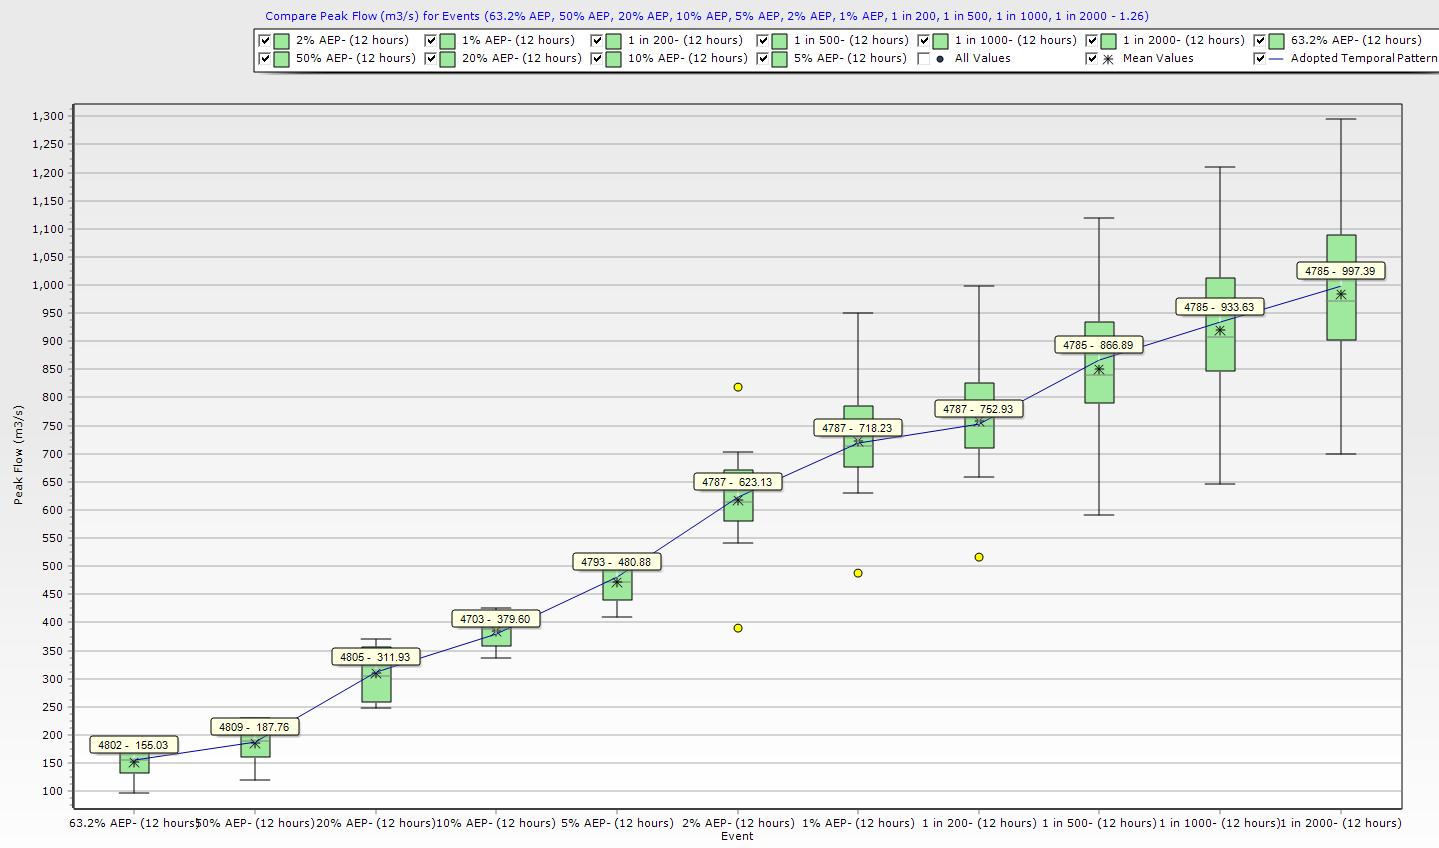Click the green swatch for 1 in 500 legend
The width and height of the screenshot is (1439, 848).
pyautogui.click(x=779, y=41)
